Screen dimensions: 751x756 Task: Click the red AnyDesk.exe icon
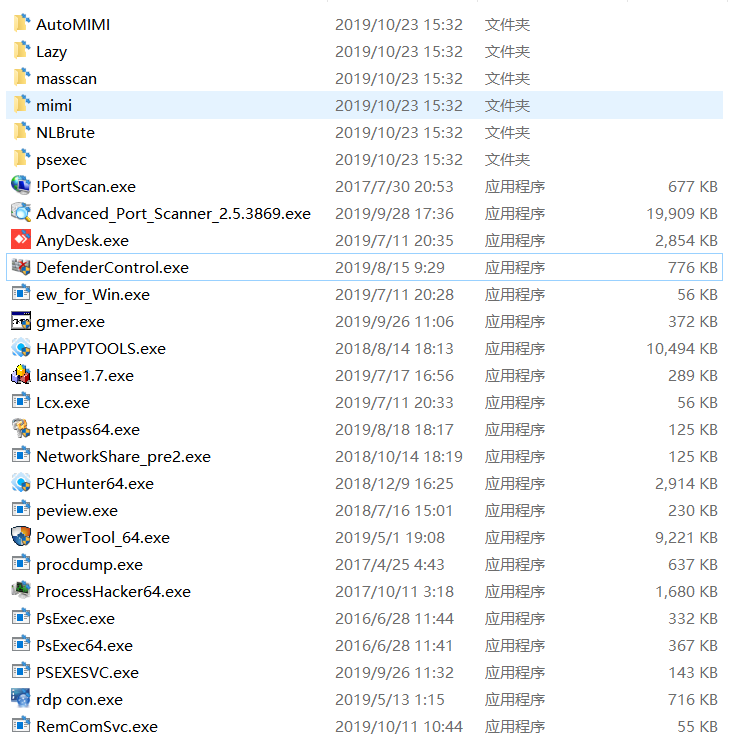click(21, 240)
